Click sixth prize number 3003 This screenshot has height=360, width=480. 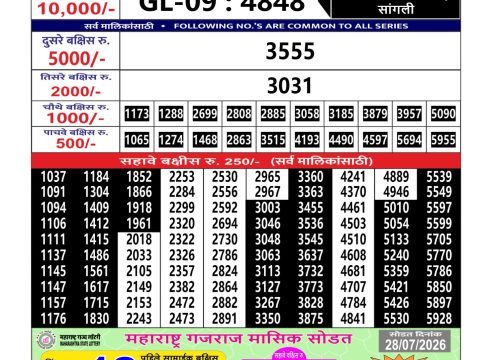click(267, 208)
